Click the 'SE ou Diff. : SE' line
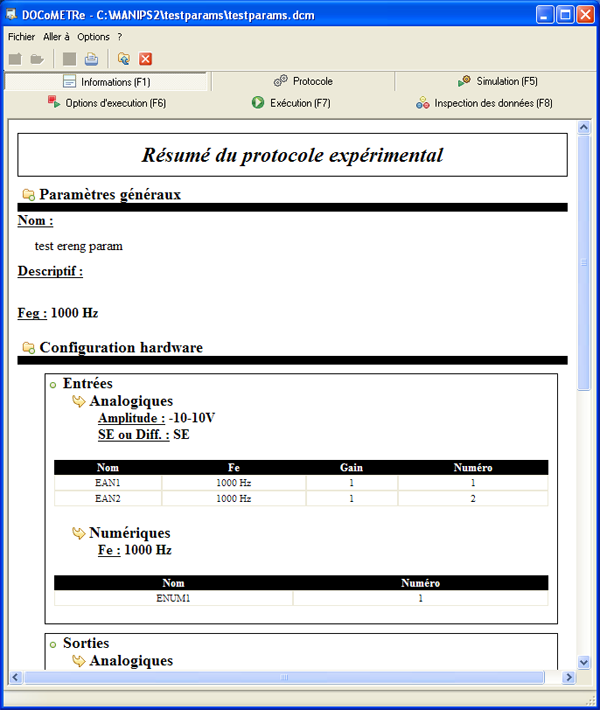 click(144, 434)
